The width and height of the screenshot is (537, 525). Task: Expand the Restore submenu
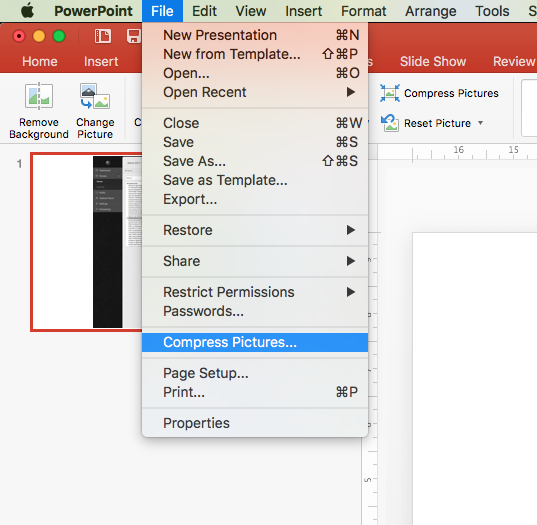coord(255,230)
